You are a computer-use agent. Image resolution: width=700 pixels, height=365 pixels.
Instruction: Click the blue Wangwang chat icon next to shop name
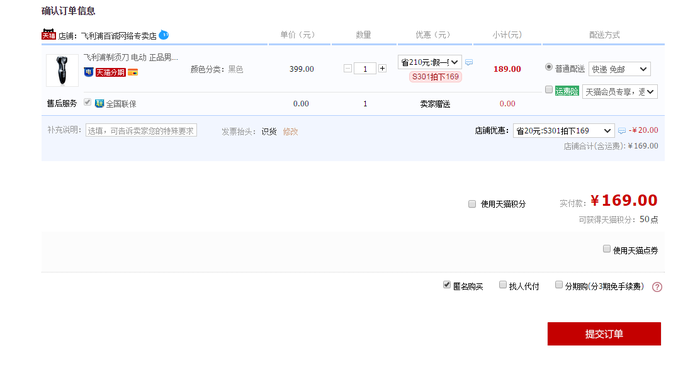point(164,35)
